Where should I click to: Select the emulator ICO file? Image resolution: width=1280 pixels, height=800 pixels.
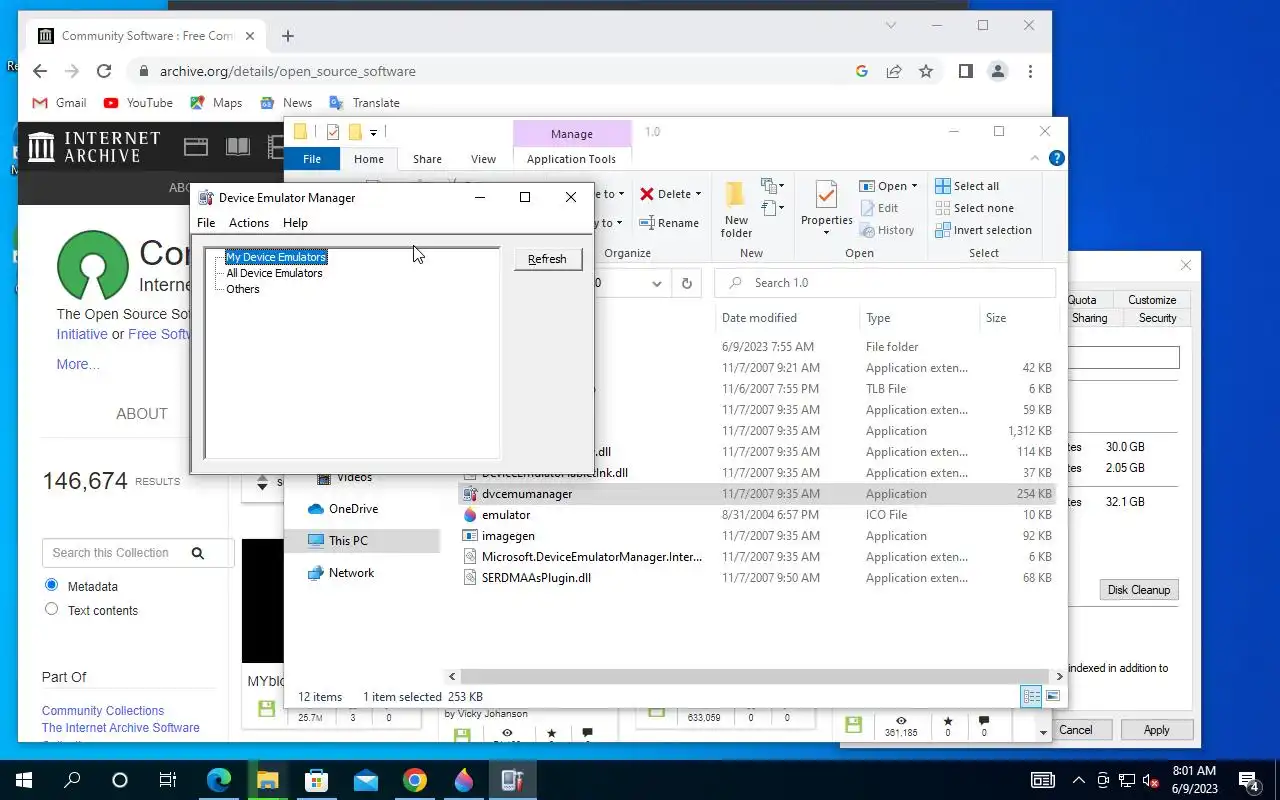[757, 515]
